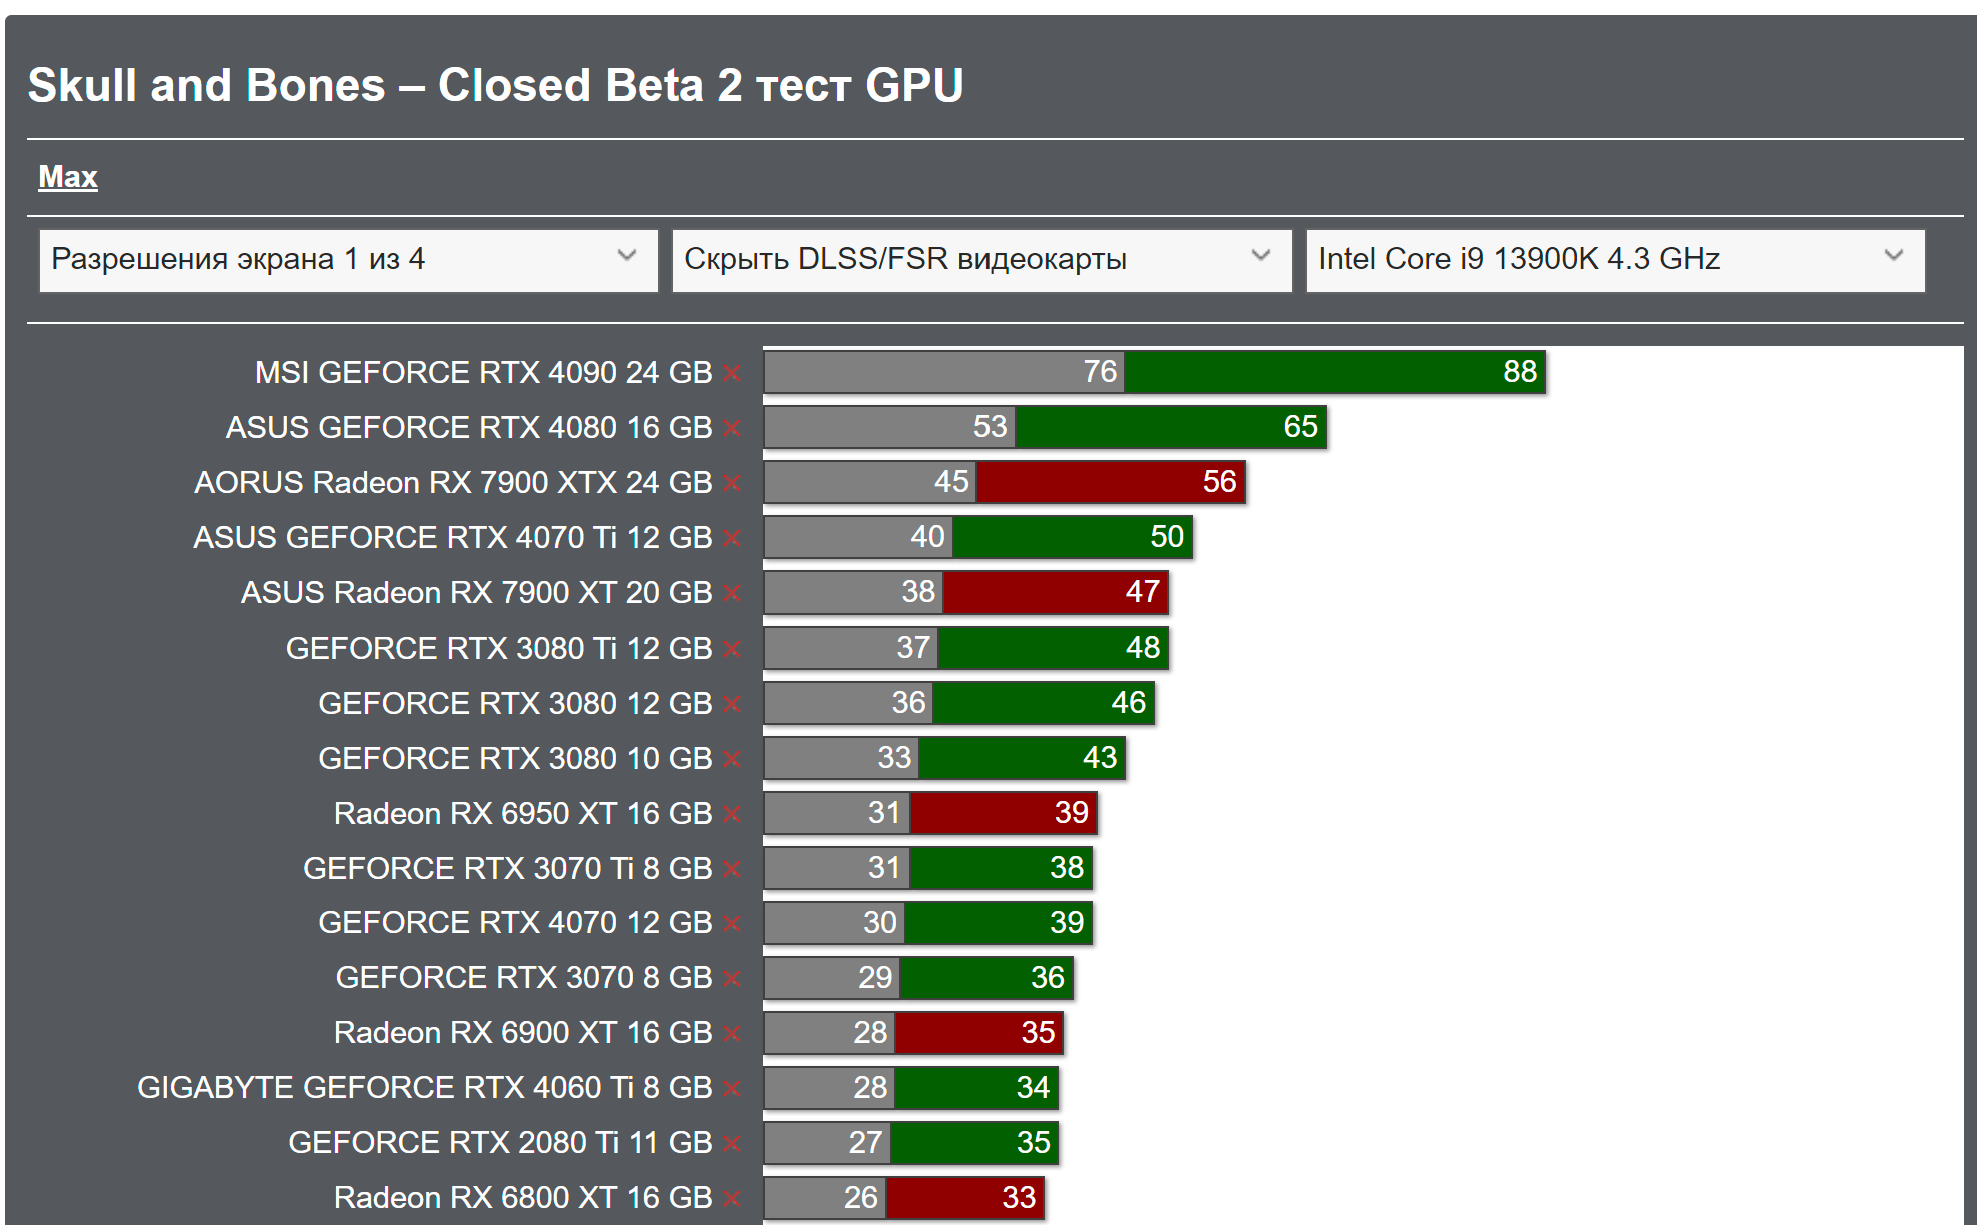
Task: Open the Intel Core i9 13900K processor selector
Action: click(1614, 260)
